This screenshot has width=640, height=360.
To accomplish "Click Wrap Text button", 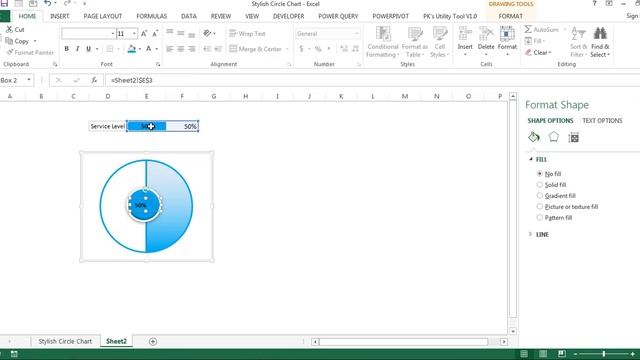I will (247, 33).
